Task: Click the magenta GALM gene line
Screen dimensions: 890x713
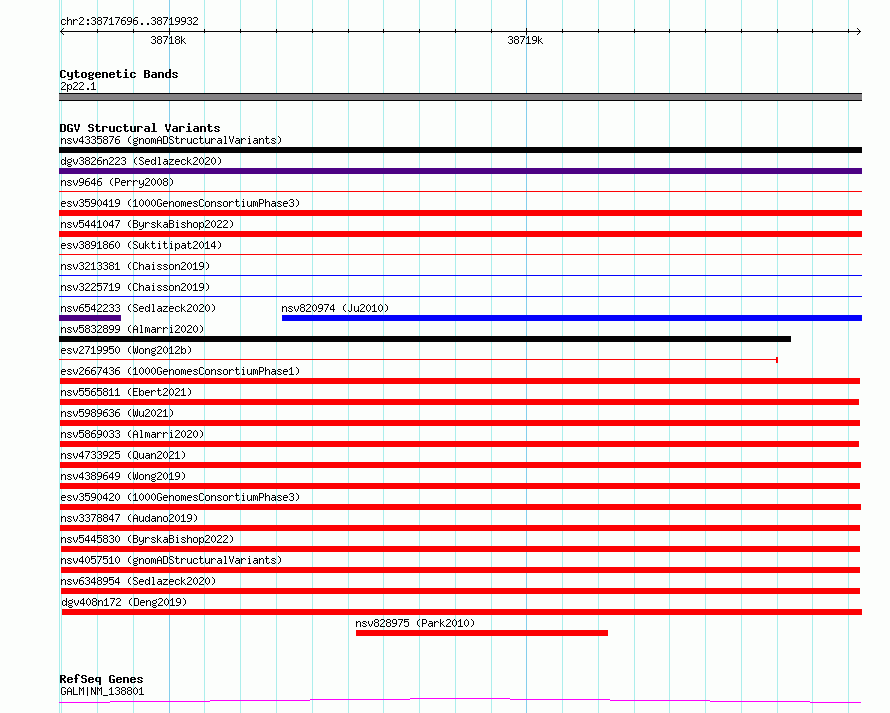Action: (x=460, y=701)
